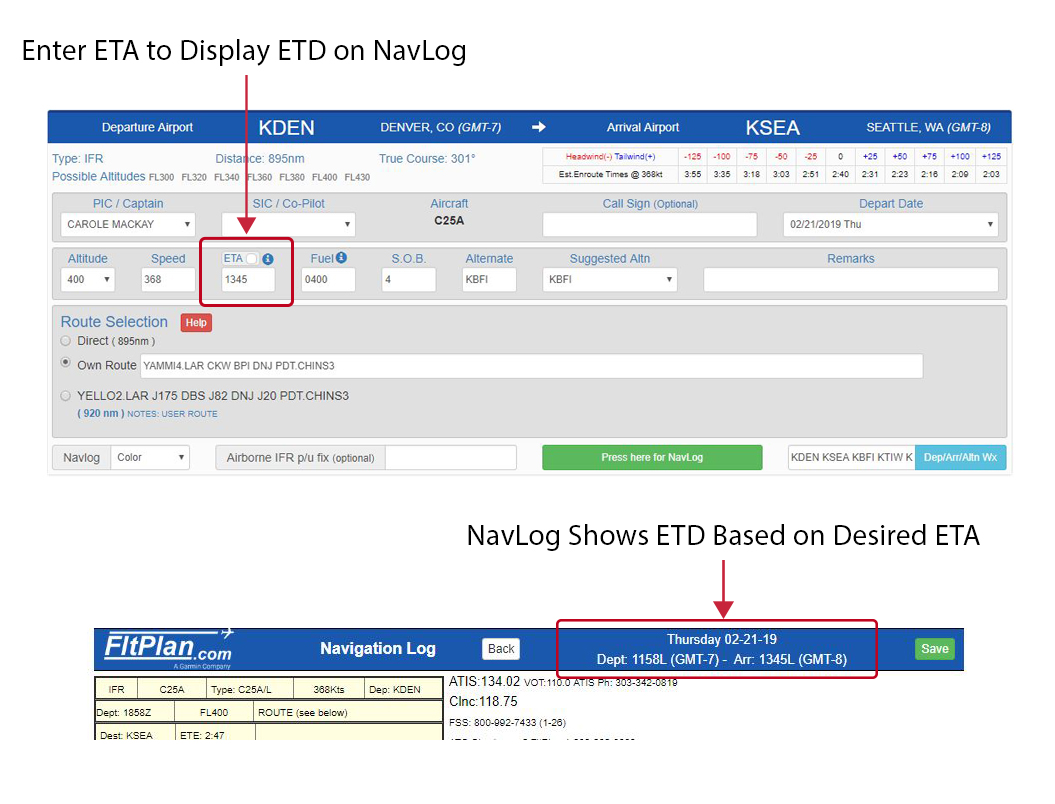The image size is (1055, 804).
Task: Click the red Help button
Action: pos(196,323)
